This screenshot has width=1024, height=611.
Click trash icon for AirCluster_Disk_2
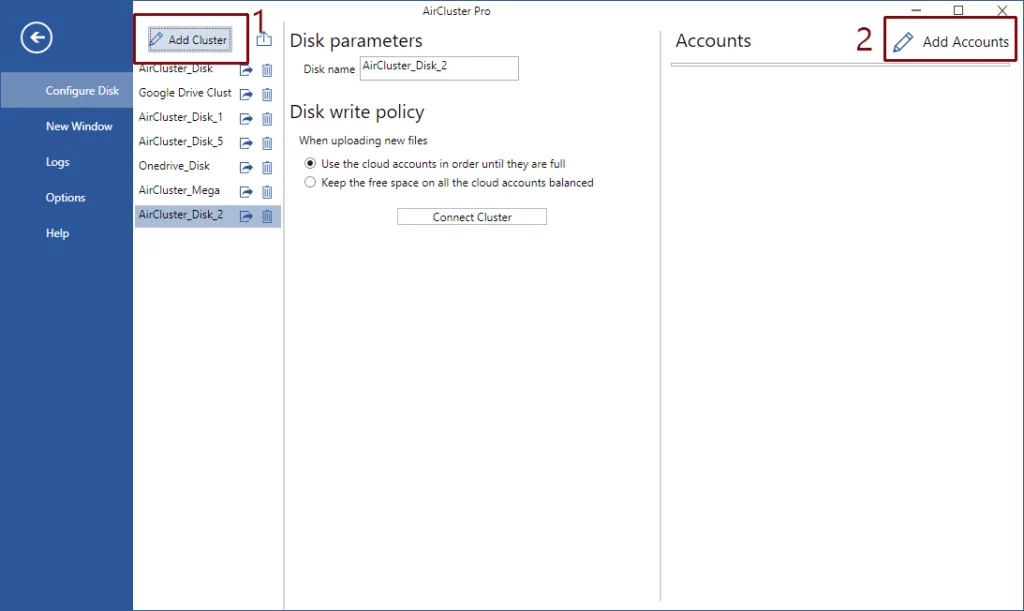coord(267,216)
